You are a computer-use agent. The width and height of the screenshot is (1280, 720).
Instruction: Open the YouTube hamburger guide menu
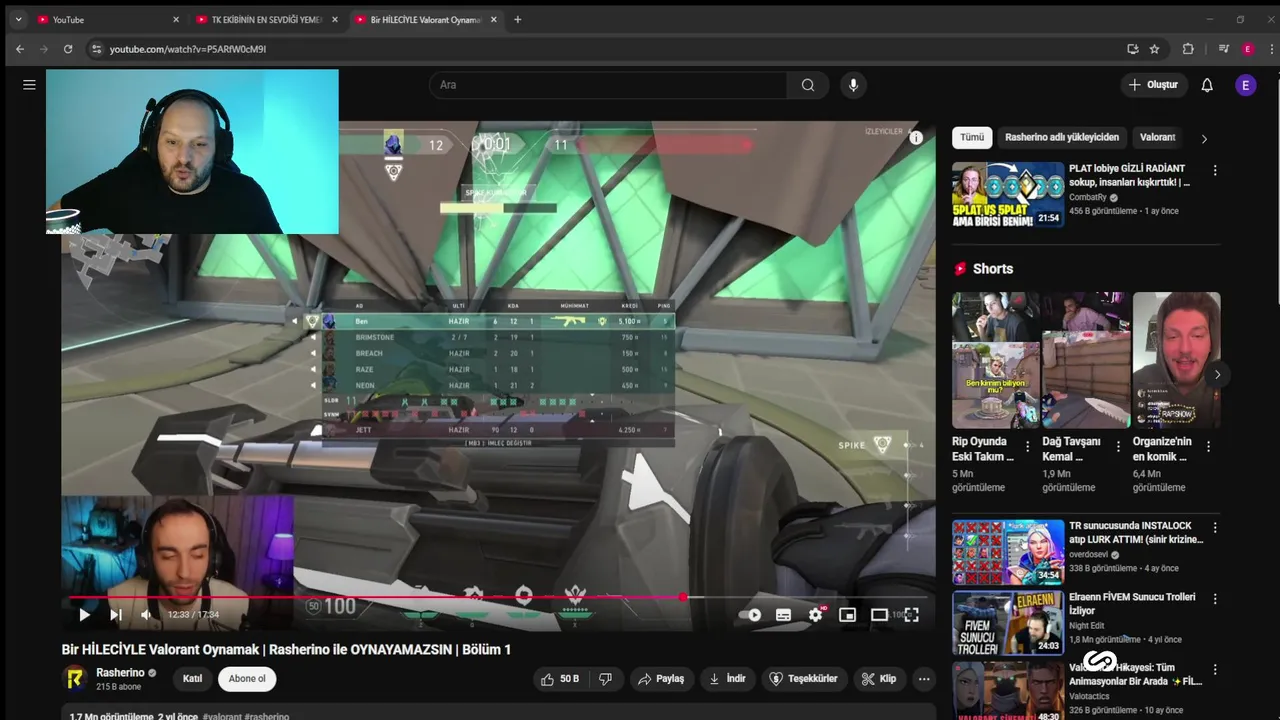(29, 85)
